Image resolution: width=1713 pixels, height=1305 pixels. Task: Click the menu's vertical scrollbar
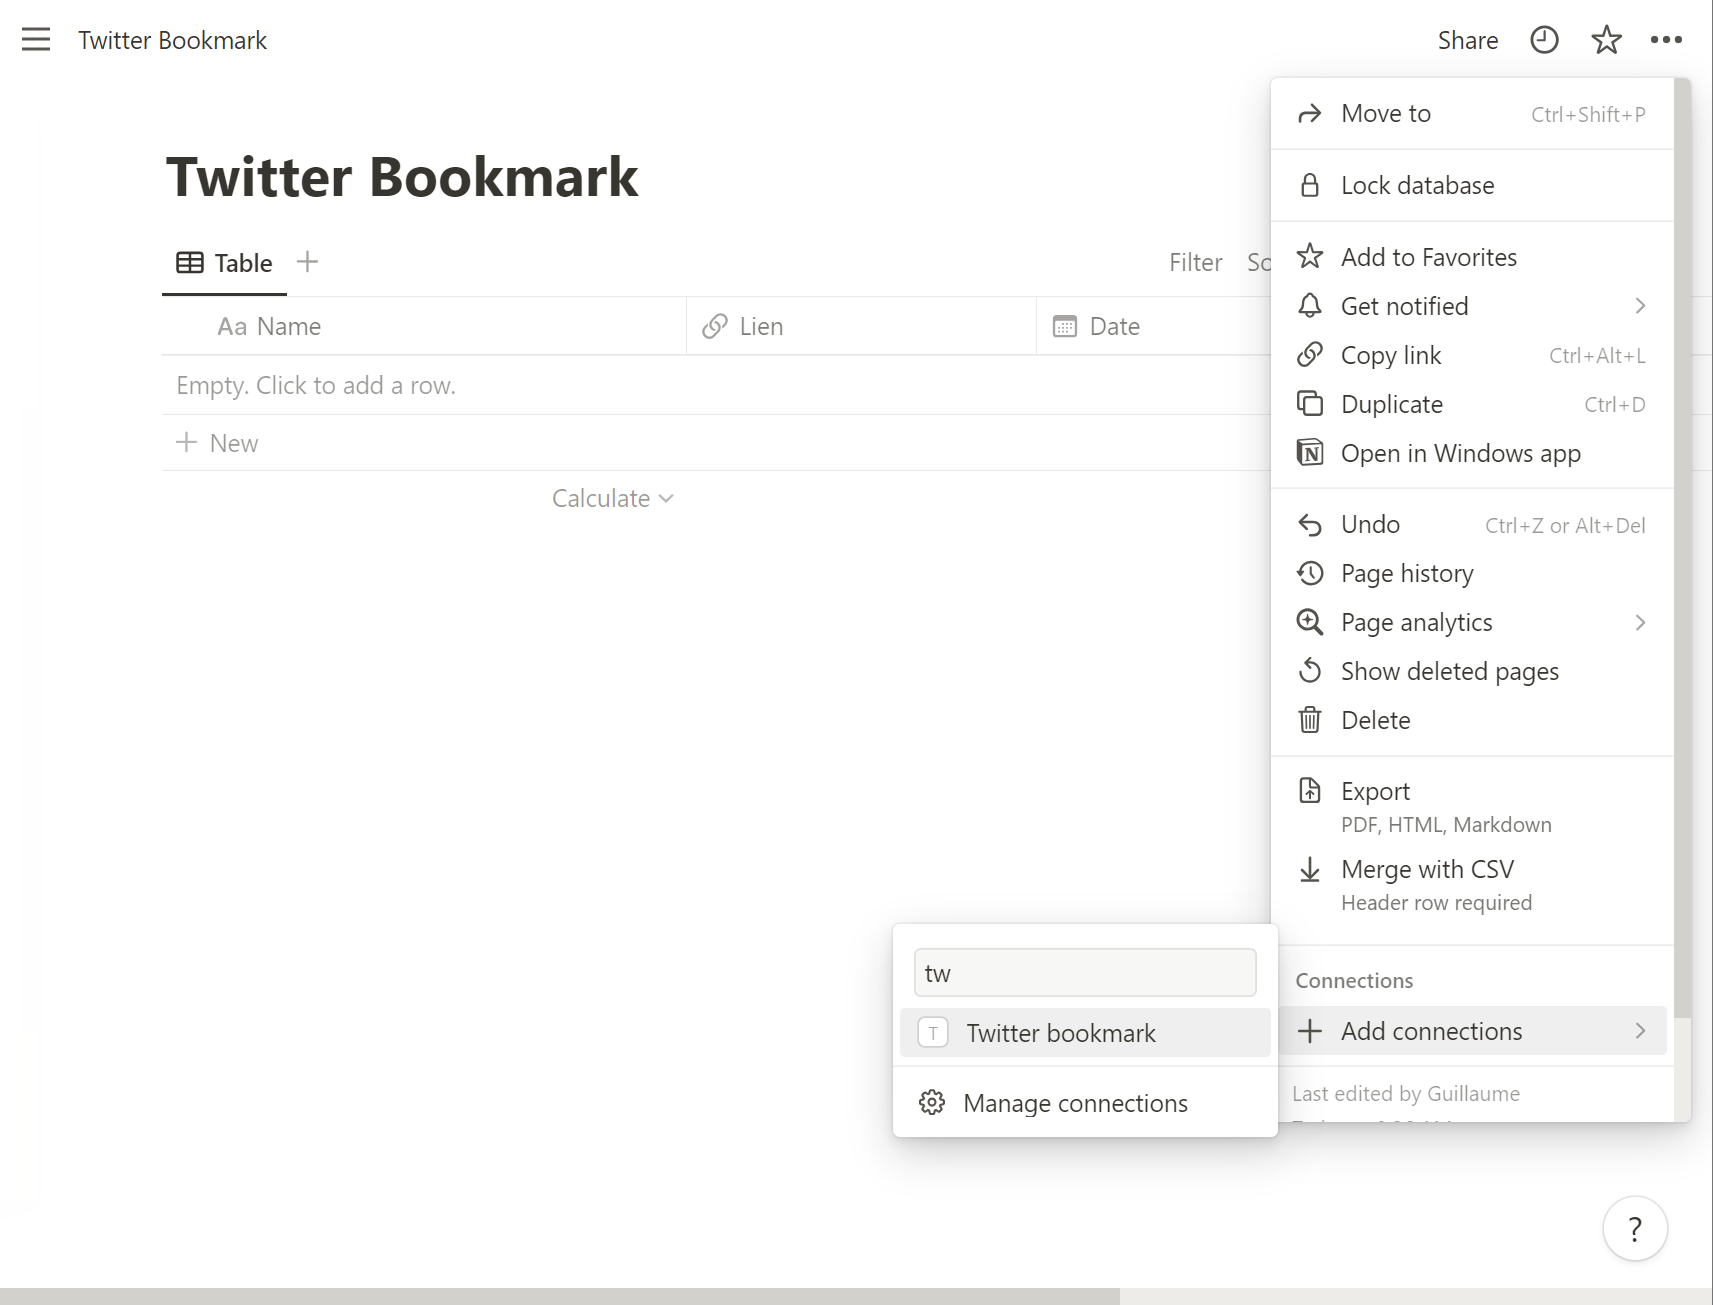(x=1682, y=548)
